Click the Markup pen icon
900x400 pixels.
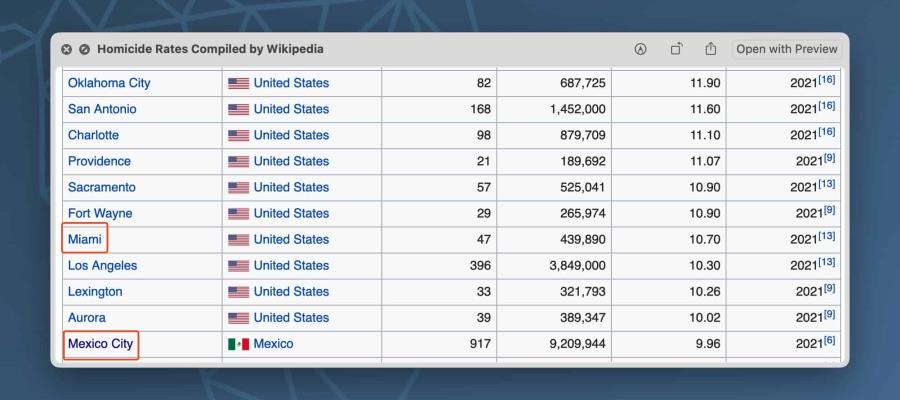(x=640, y=49)
